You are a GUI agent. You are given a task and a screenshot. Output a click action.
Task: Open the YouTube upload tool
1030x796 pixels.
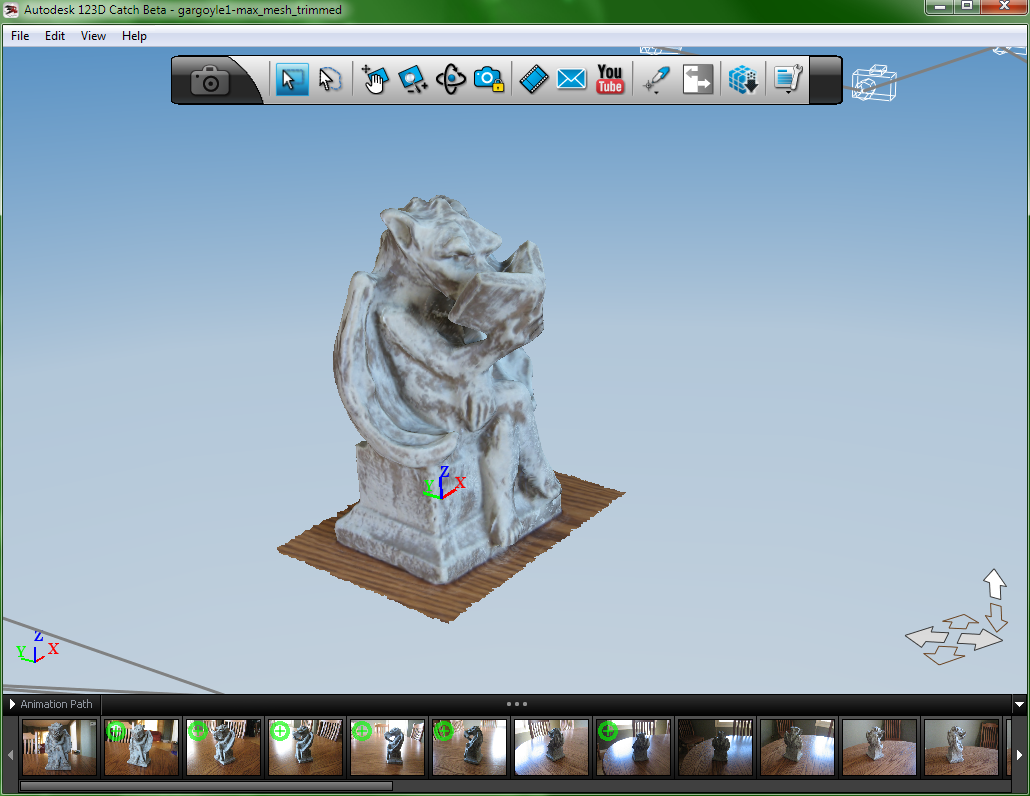coord(609,79)
